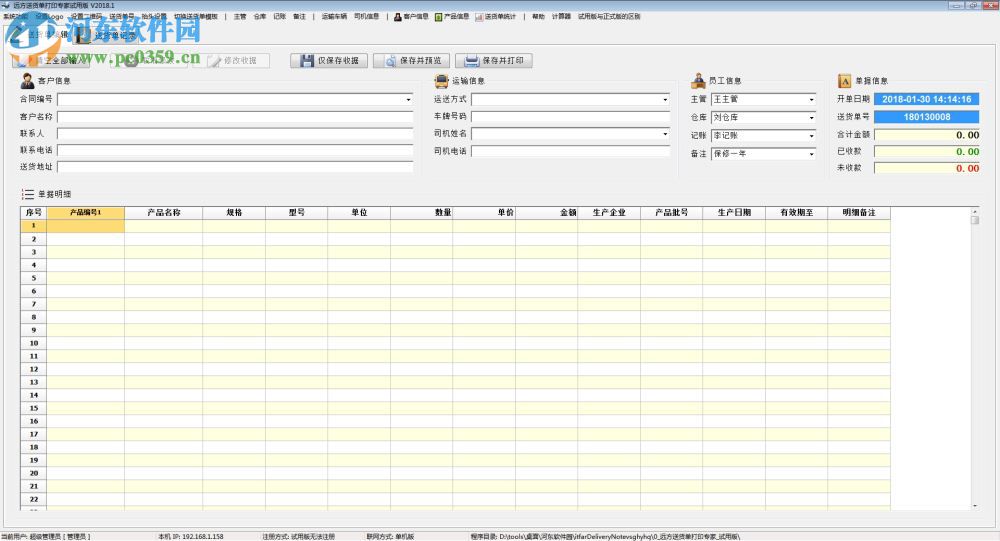The width and height of the screenshot is (1000, 541).
Task: Open the 司机信息 menu item
Action: click(x=367, y=17)
